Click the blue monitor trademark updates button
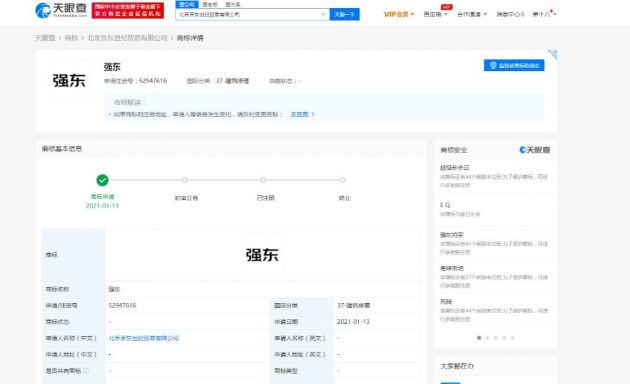This screenshot has width=630, height=384. pyautogui.click(x=514, y=65)
